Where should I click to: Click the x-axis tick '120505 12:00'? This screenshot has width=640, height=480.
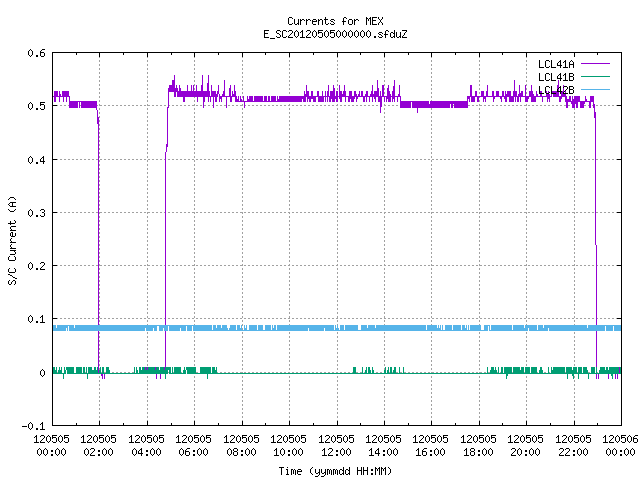[336, 446]
